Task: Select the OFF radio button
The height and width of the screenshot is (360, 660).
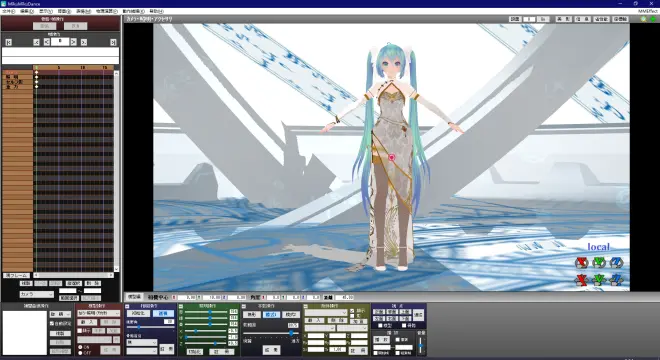Action: pos(80,352)
